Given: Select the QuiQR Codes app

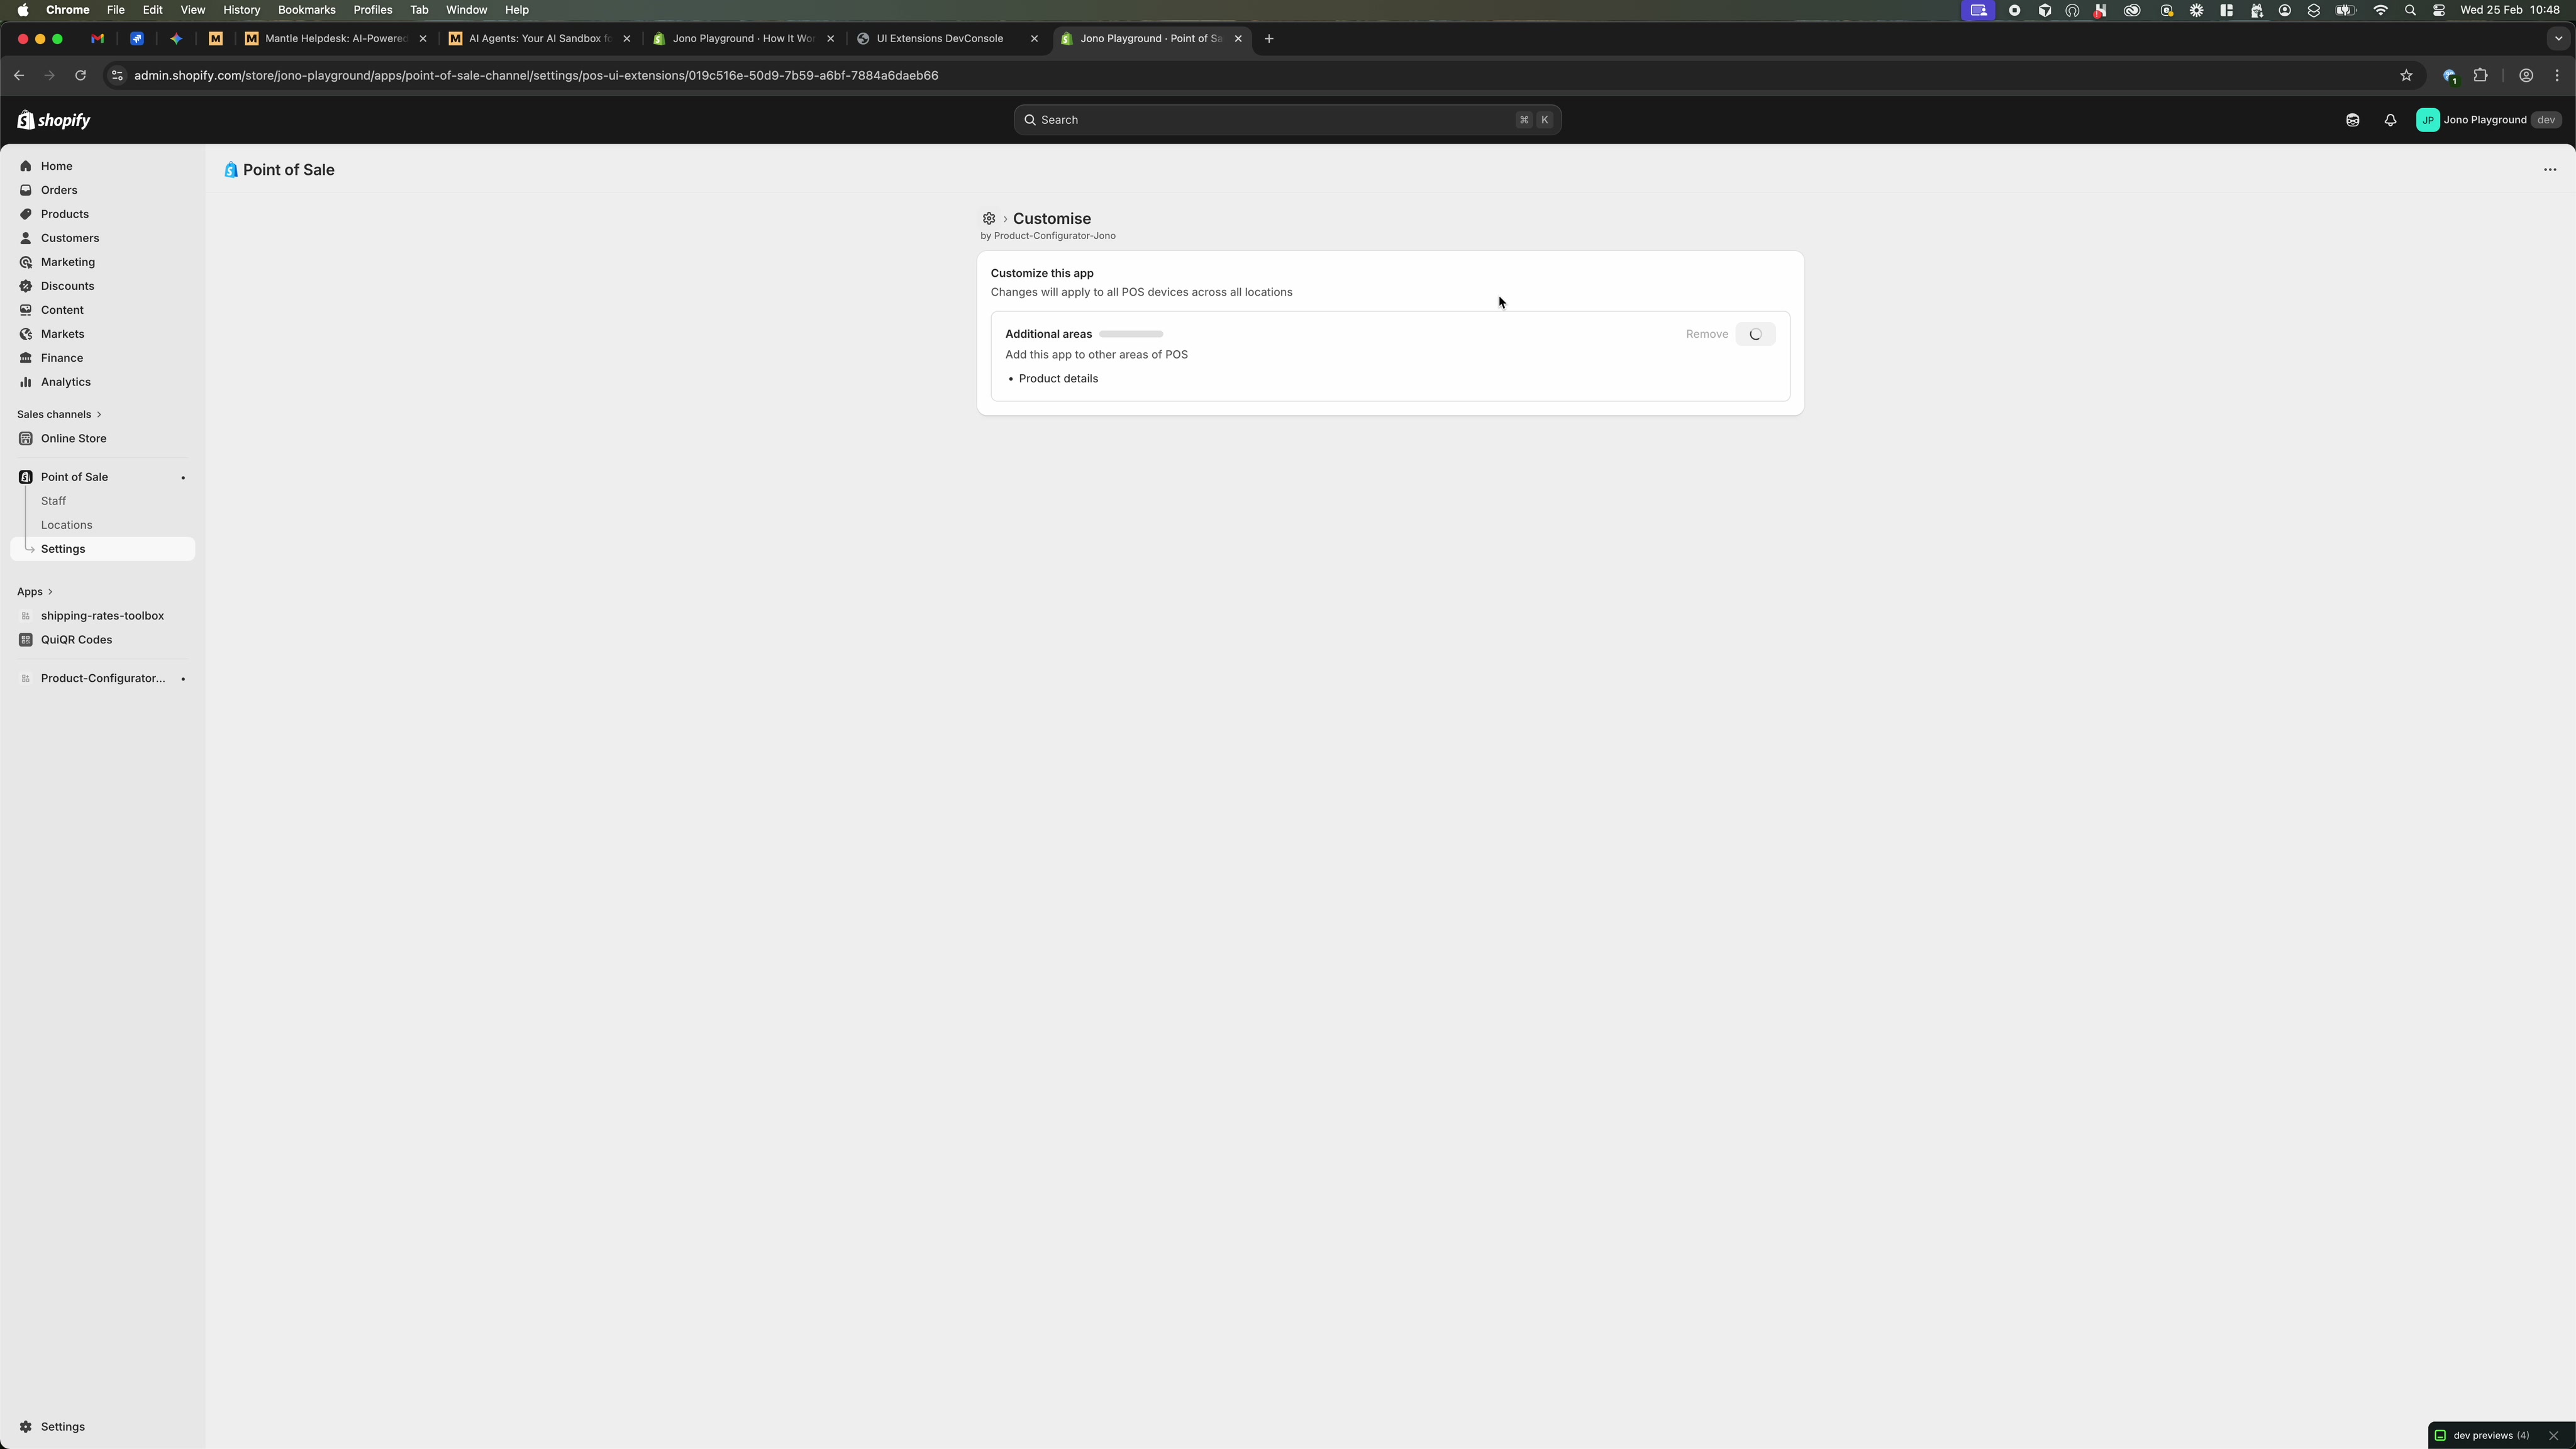Looking at the screenshot, I should coord(75,640).
